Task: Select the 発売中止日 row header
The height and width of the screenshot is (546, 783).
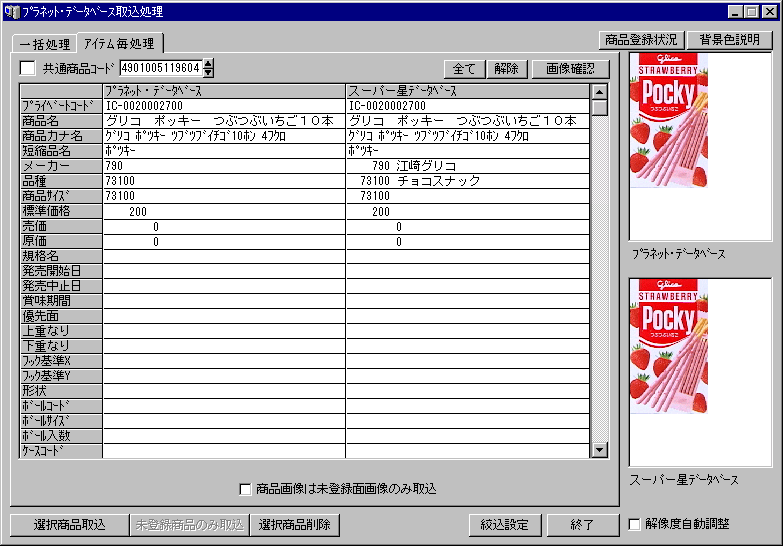Action: pyautogui.click(x=61, y=286)
